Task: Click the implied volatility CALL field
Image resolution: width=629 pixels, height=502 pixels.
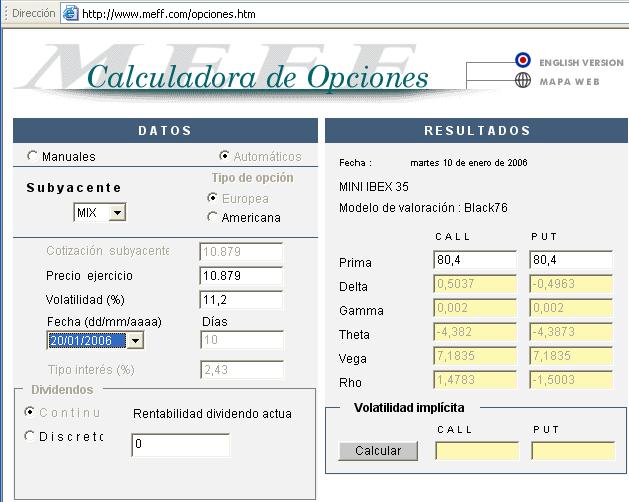Action: (477, 451)
